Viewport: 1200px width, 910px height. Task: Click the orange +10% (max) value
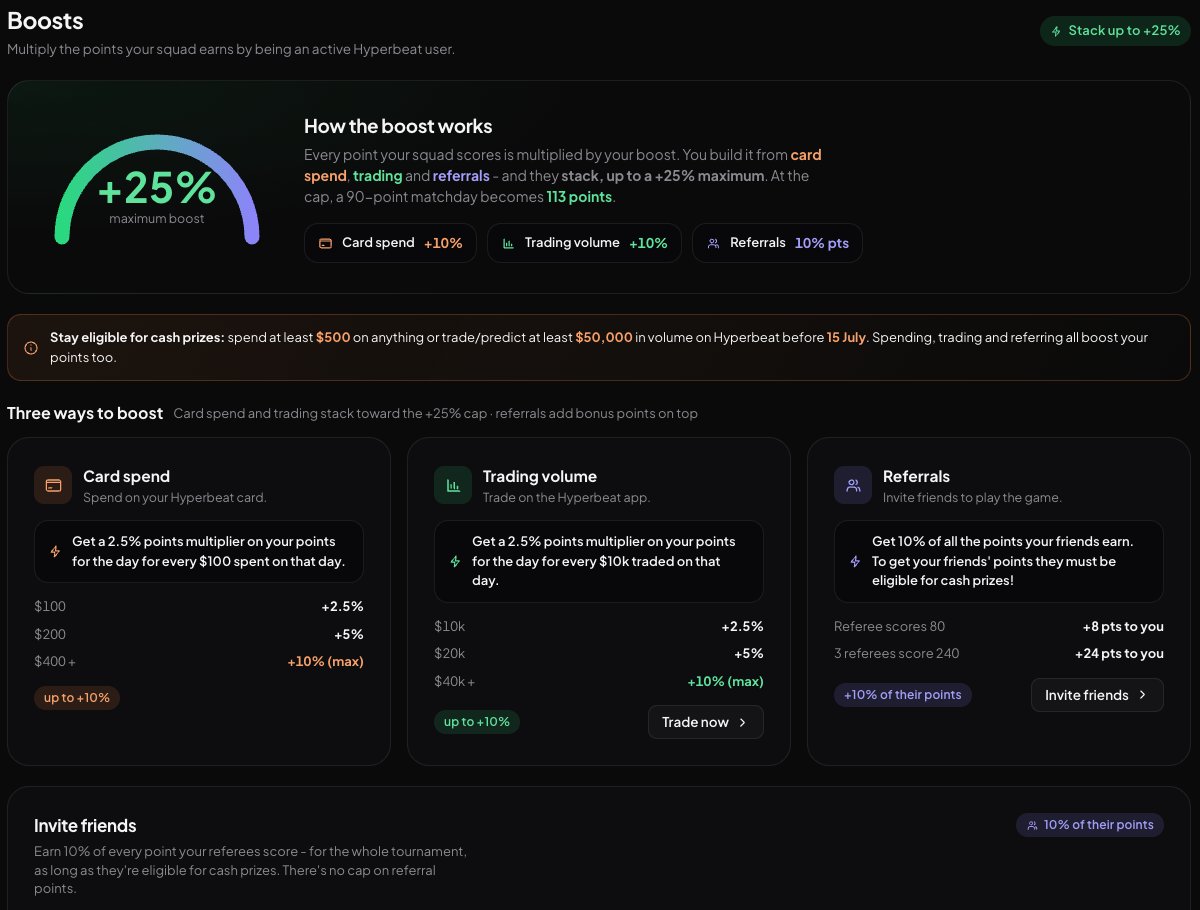point(325,662)
